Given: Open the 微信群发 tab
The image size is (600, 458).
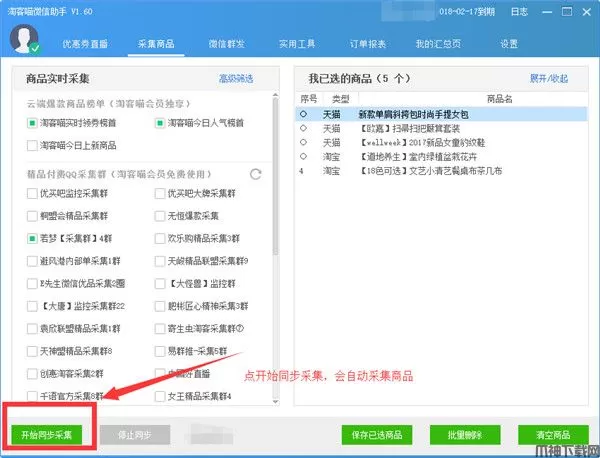Looking at the screenshot, I should 227,44.
